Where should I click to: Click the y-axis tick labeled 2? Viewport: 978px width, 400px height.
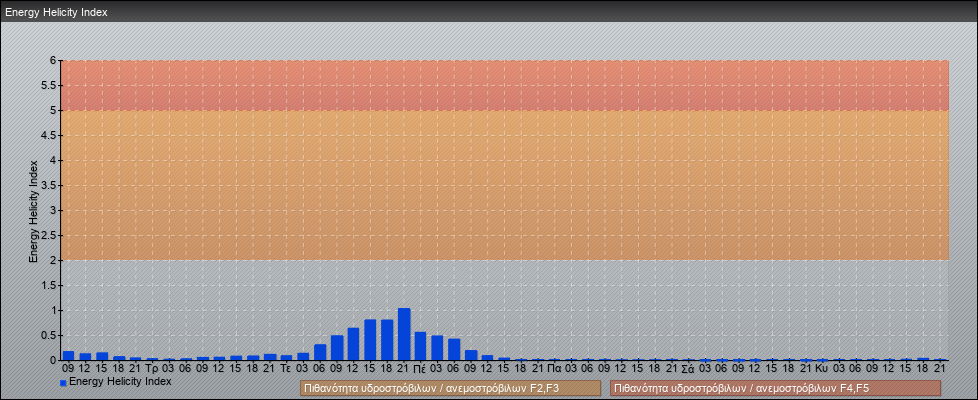point(52,260)
